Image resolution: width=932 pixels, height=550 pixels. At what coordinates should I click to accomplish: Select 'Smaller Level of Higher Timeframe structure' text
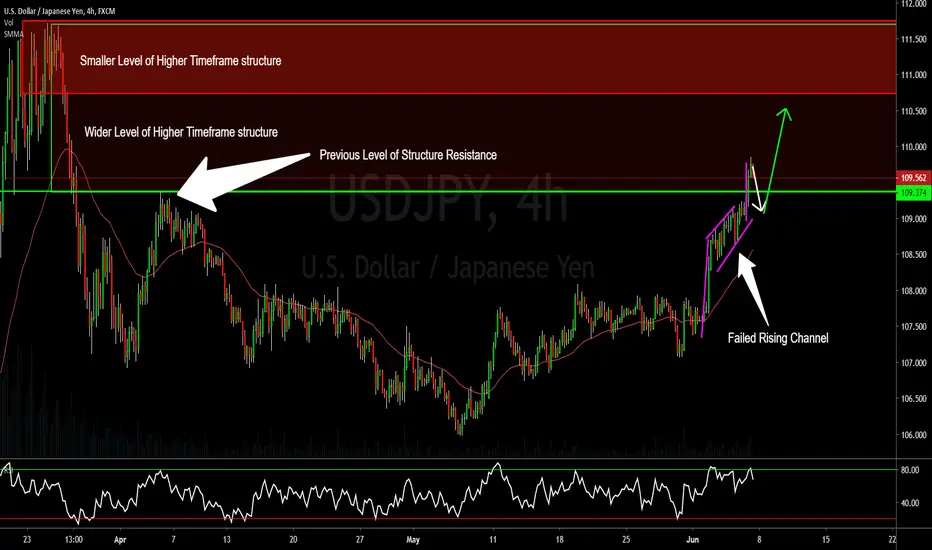(181, 61)
